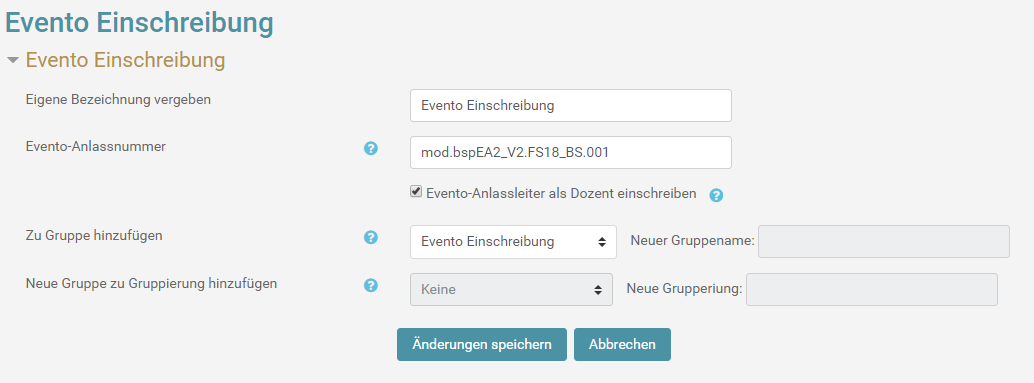This screenshot has height=383, width=1034.
Task: Click the Neue Grupperiung label
Action: click(x=684, y=289)
